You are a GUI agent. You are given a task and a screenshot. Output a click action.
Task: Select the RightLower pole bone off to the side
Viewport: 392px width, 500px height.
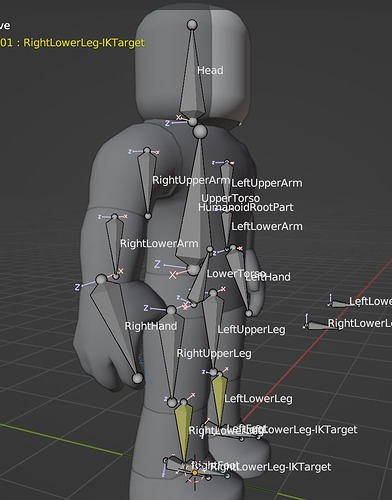(x=320, y=325)
